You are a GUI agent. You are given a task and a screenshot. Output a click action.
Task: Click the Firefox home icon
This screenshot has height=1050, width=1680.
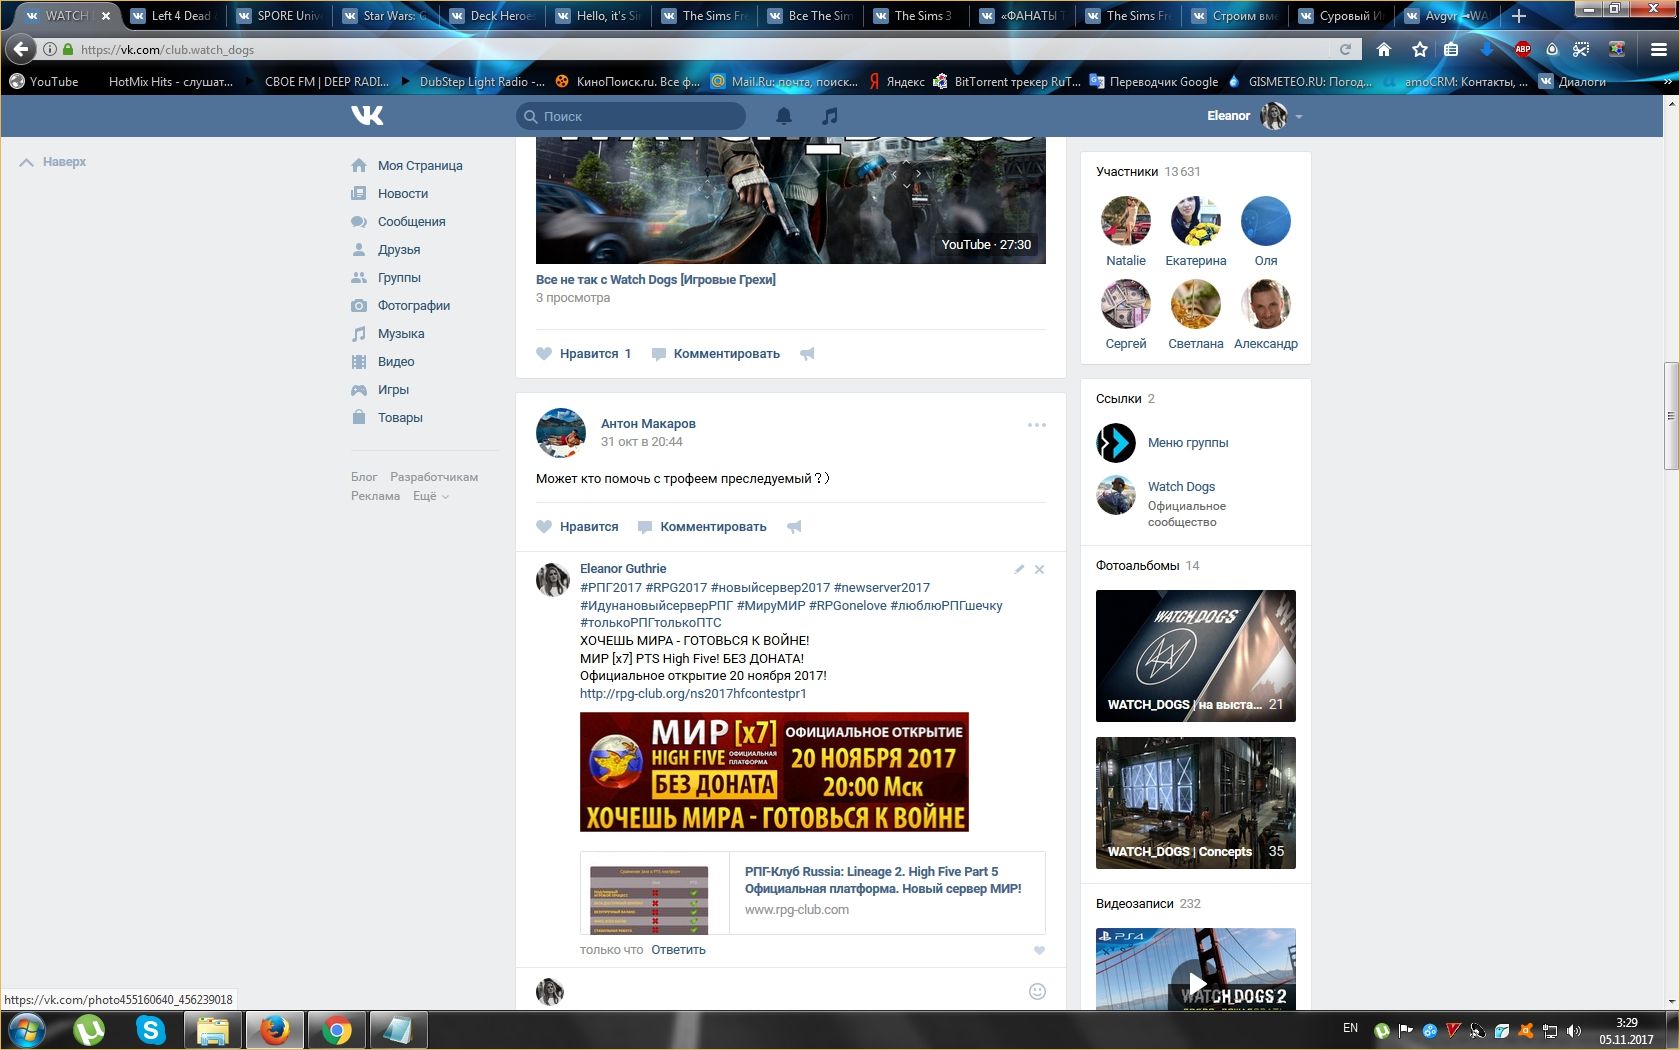click(x=1384, y=49)
